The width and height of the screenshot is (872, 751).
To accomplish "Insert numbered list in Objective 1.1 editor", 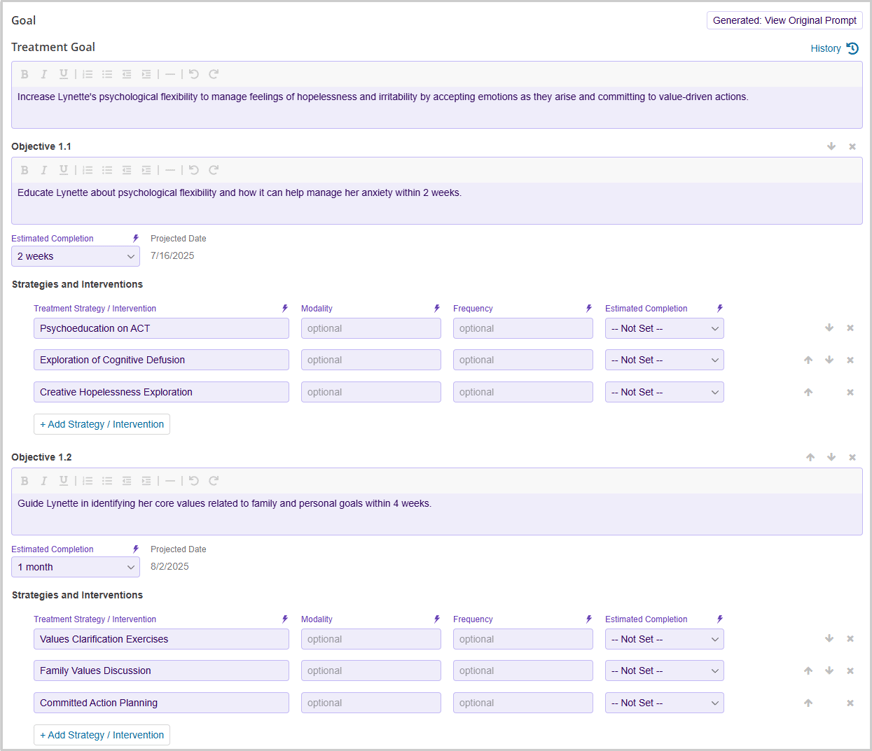I will [x=88, y=170].
